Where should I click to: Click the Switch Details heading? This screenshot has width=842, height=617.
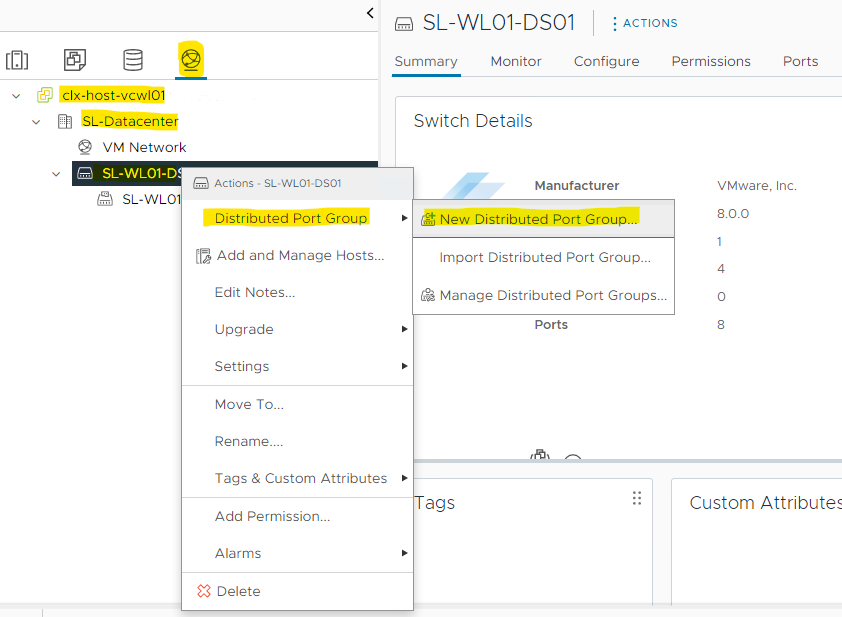coord(473,121)
